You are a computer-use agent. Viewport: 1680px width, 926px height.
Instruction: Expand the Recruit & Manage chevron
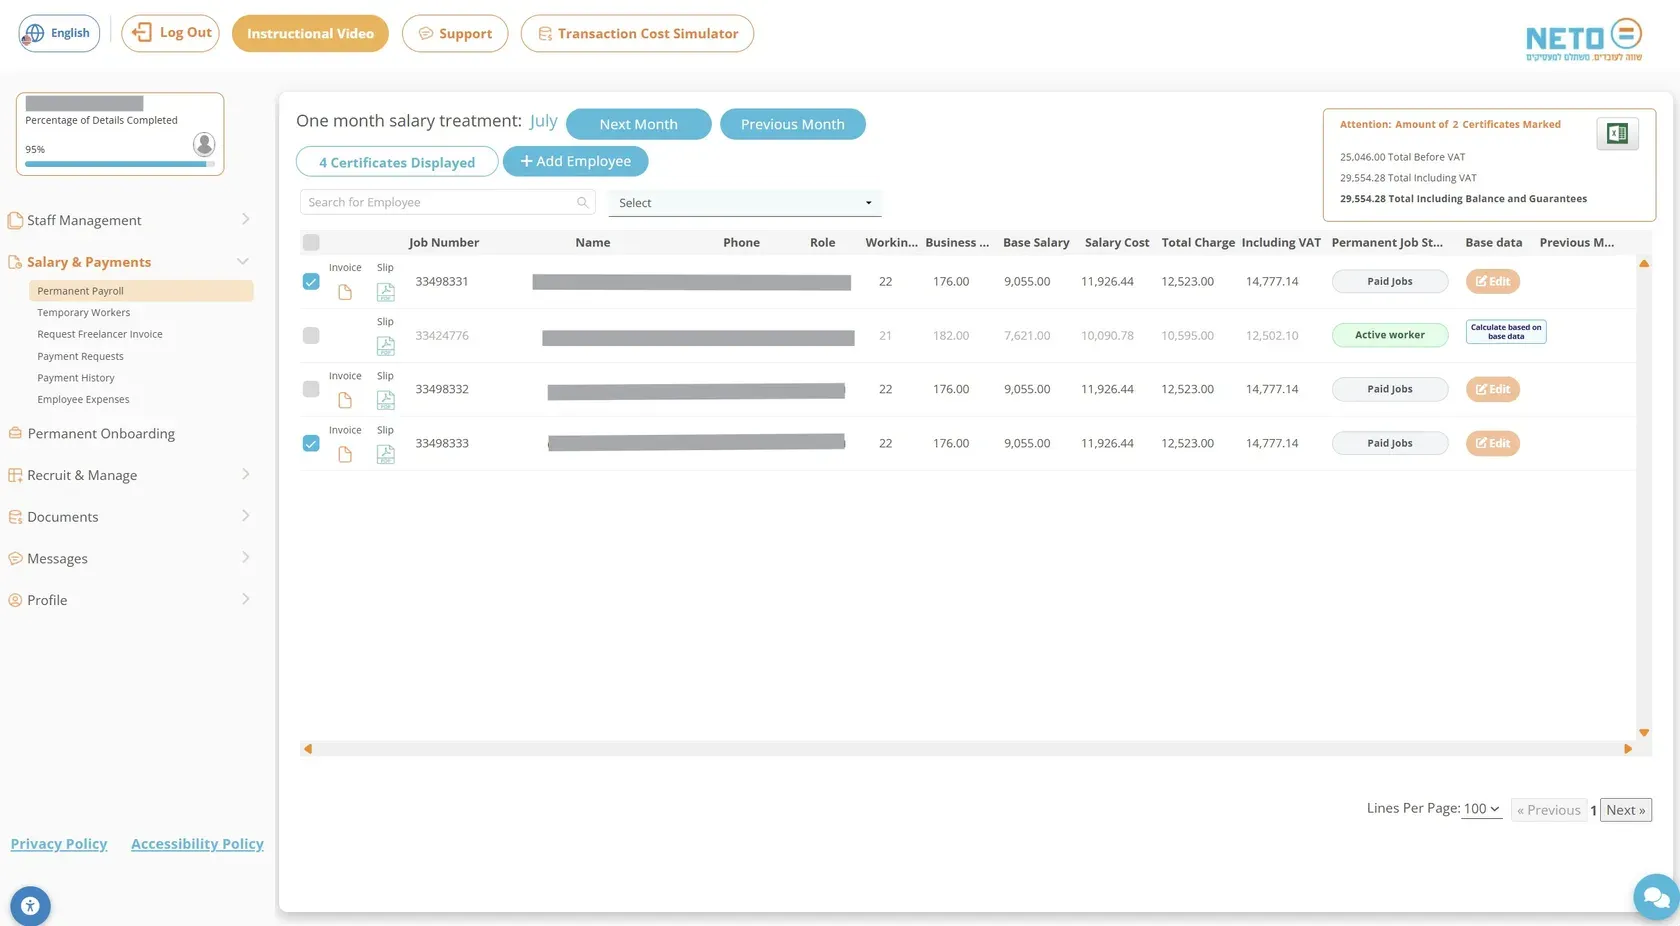[245, 474]
